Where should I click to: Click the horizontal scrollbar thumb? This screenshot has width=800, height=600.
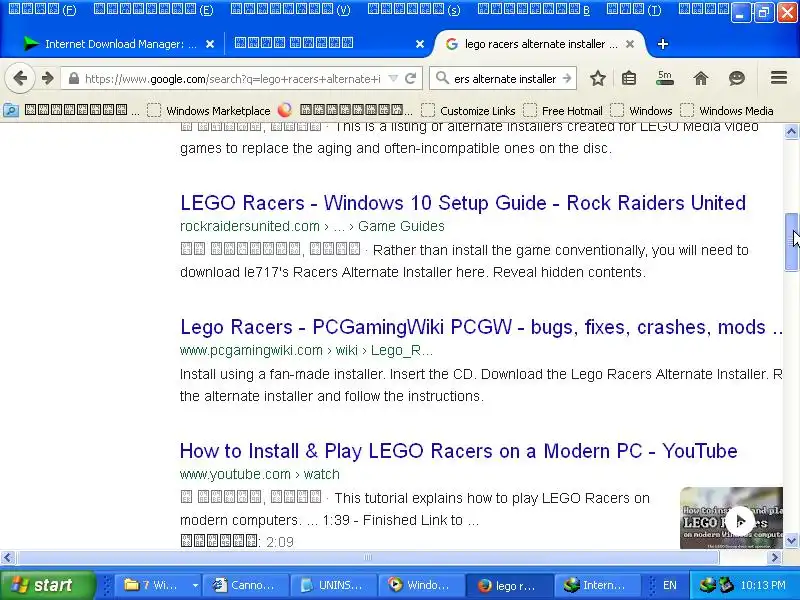click(x=368, y=557)
